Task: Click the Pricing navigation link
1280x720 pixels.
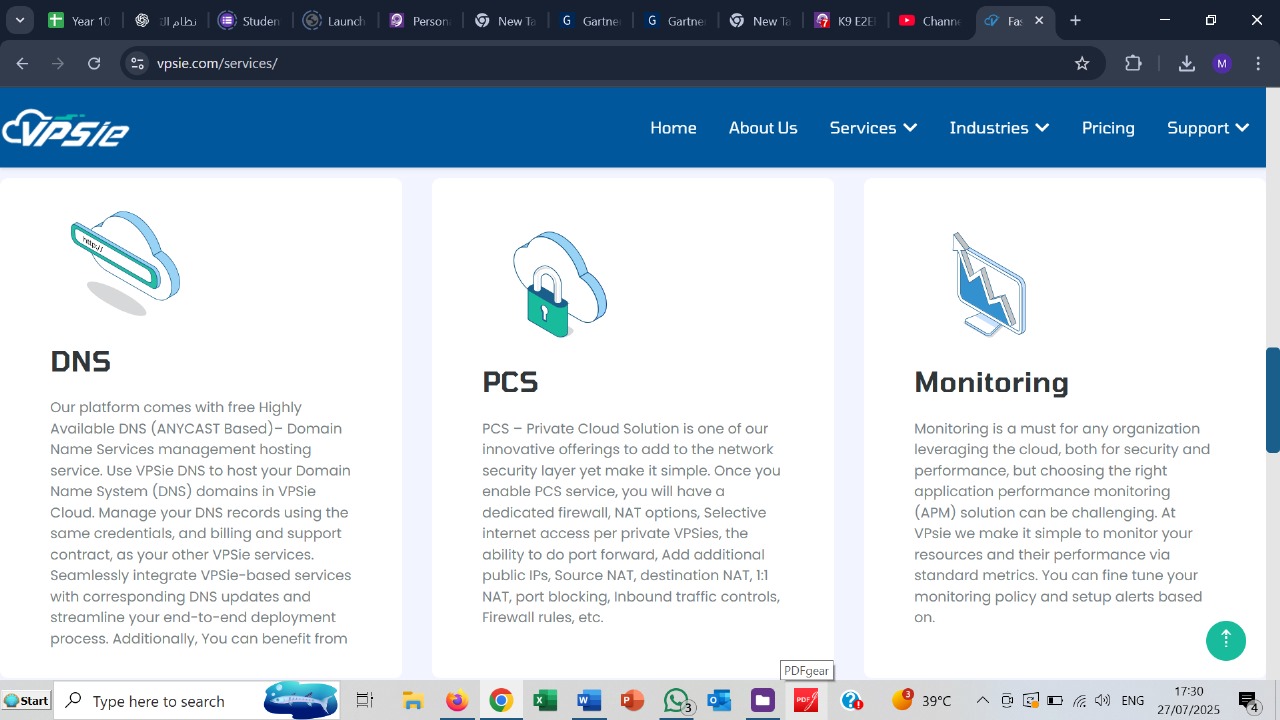Action: pyautogui.click(x=1108, y=127)
